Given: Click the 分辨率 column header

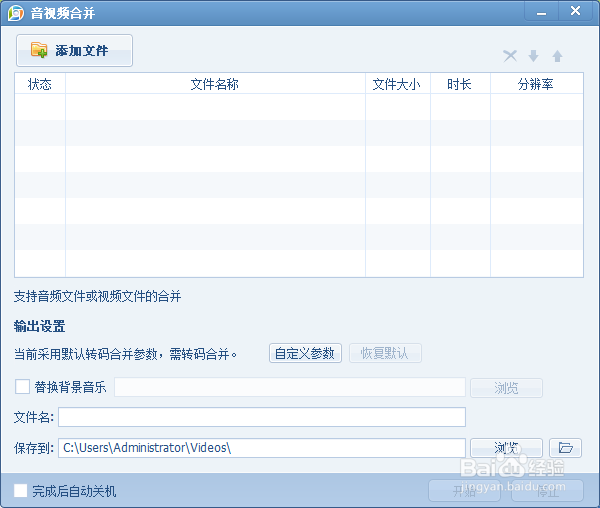Looking at the screenshot, I should click(x=536, y=84).
